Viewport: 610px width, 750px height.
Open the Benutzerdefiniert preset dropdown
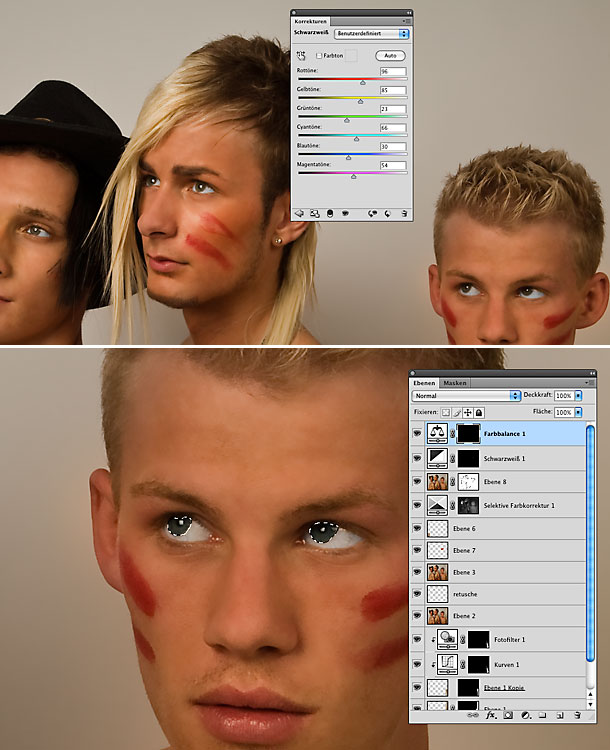[x=371, y=34]
